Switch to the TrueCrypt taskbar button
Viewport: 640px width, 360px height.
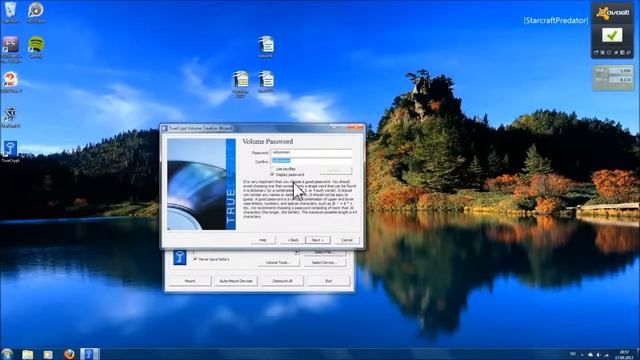pyautogui.click(x=89, y=354)
